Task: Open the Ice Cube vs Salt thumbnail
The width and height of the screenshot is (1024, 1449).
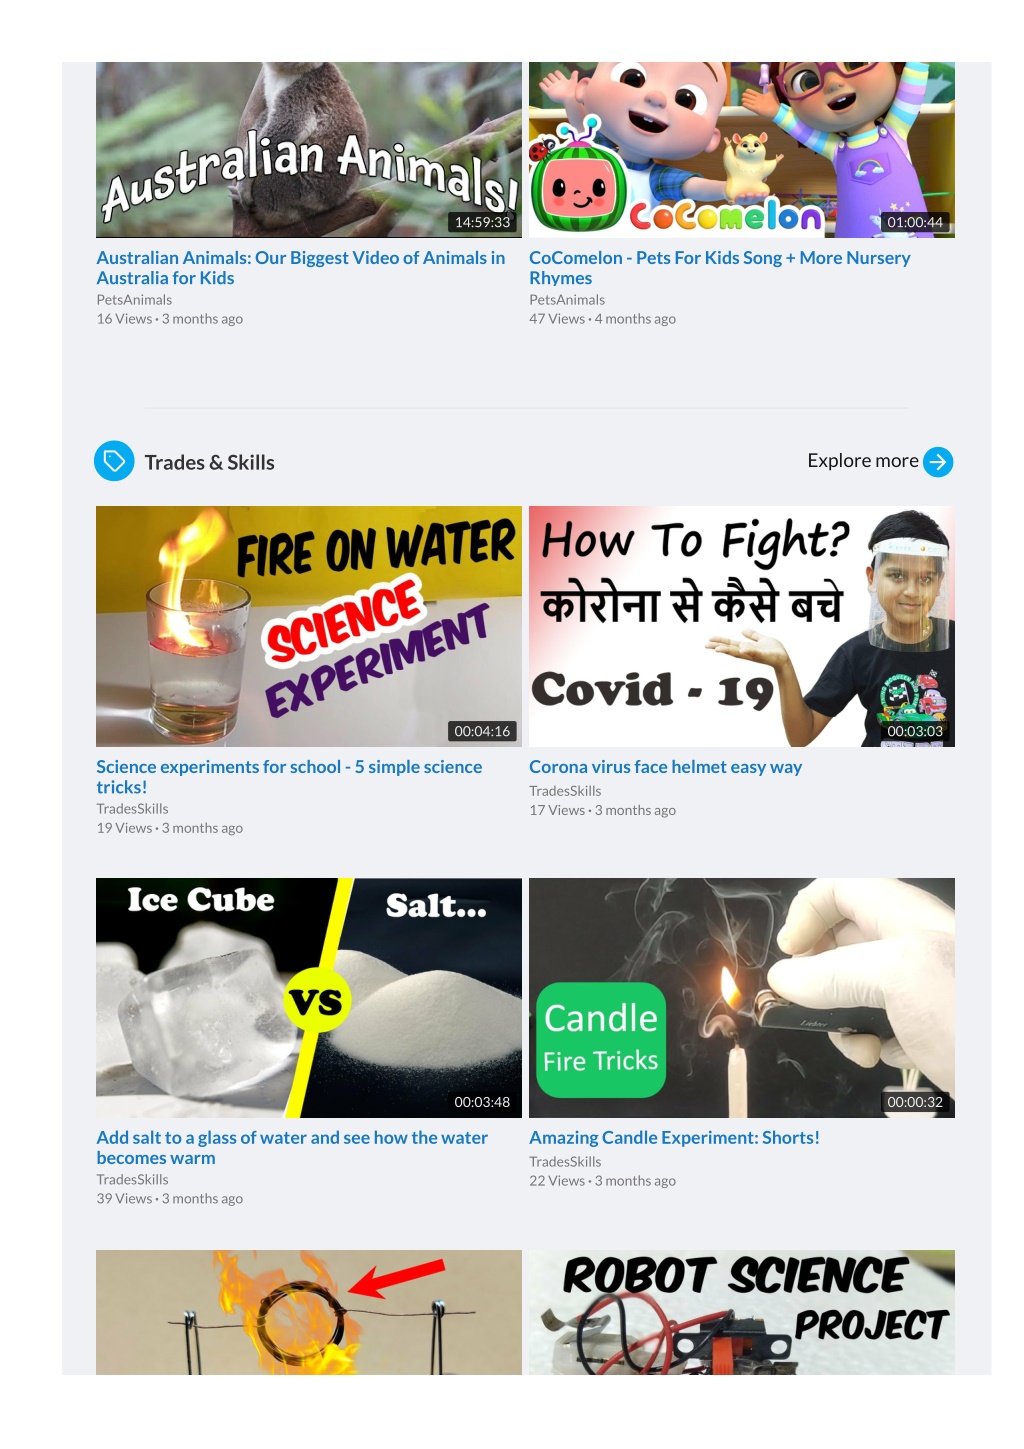Action: point(309,998)
